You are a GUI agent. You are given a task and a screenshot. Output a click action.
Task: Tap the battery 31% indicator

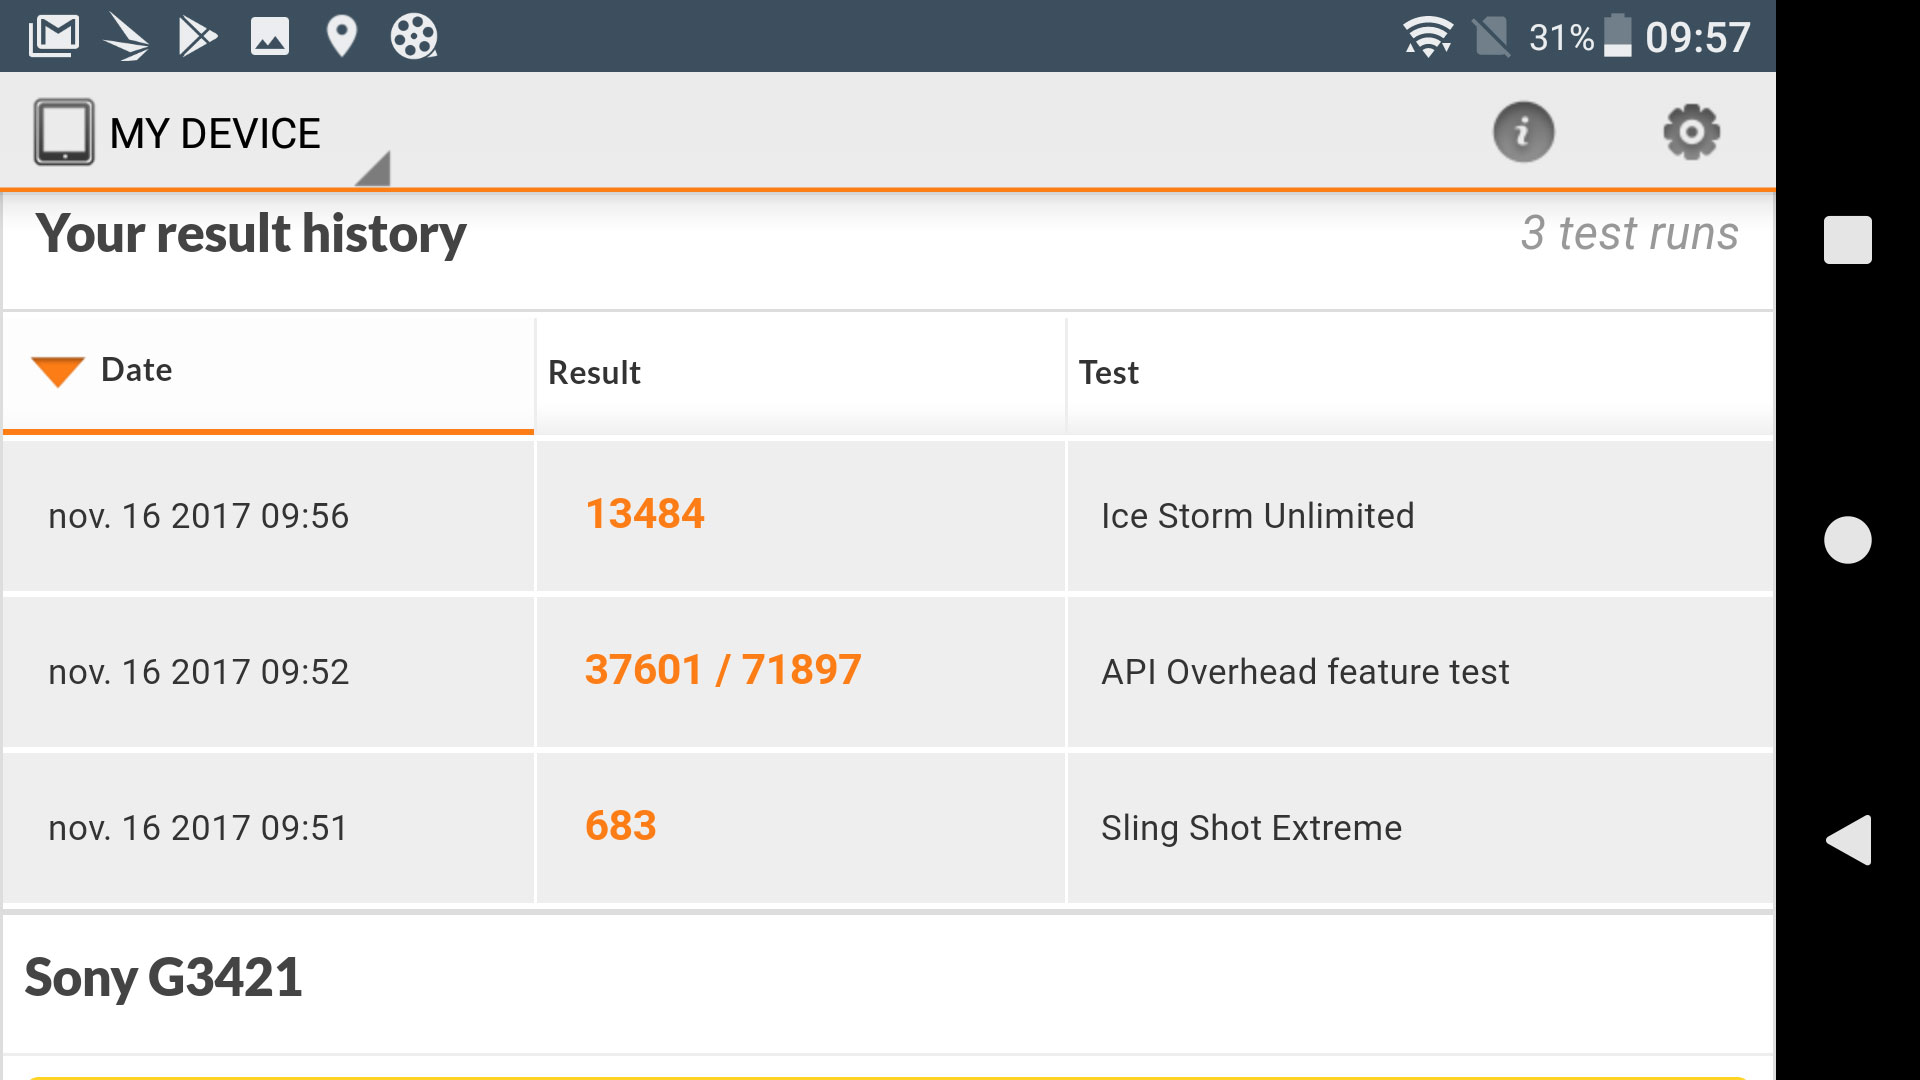[x=1580, y=37]
